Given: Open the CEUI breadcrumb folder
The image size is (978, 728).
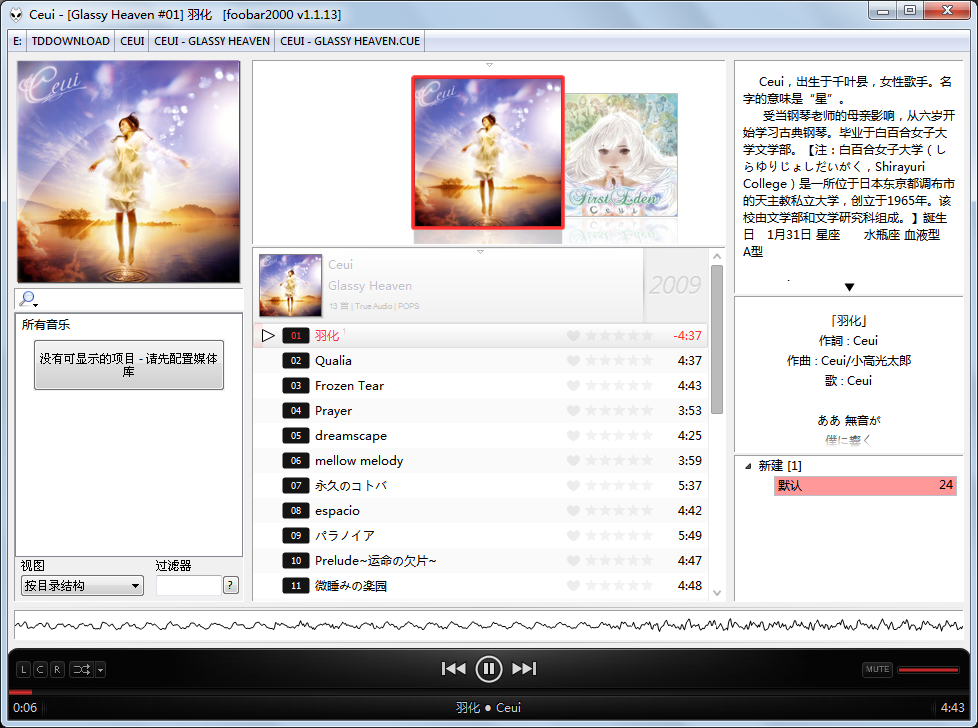Looking at the screenshot, I should tap(132, 41).
